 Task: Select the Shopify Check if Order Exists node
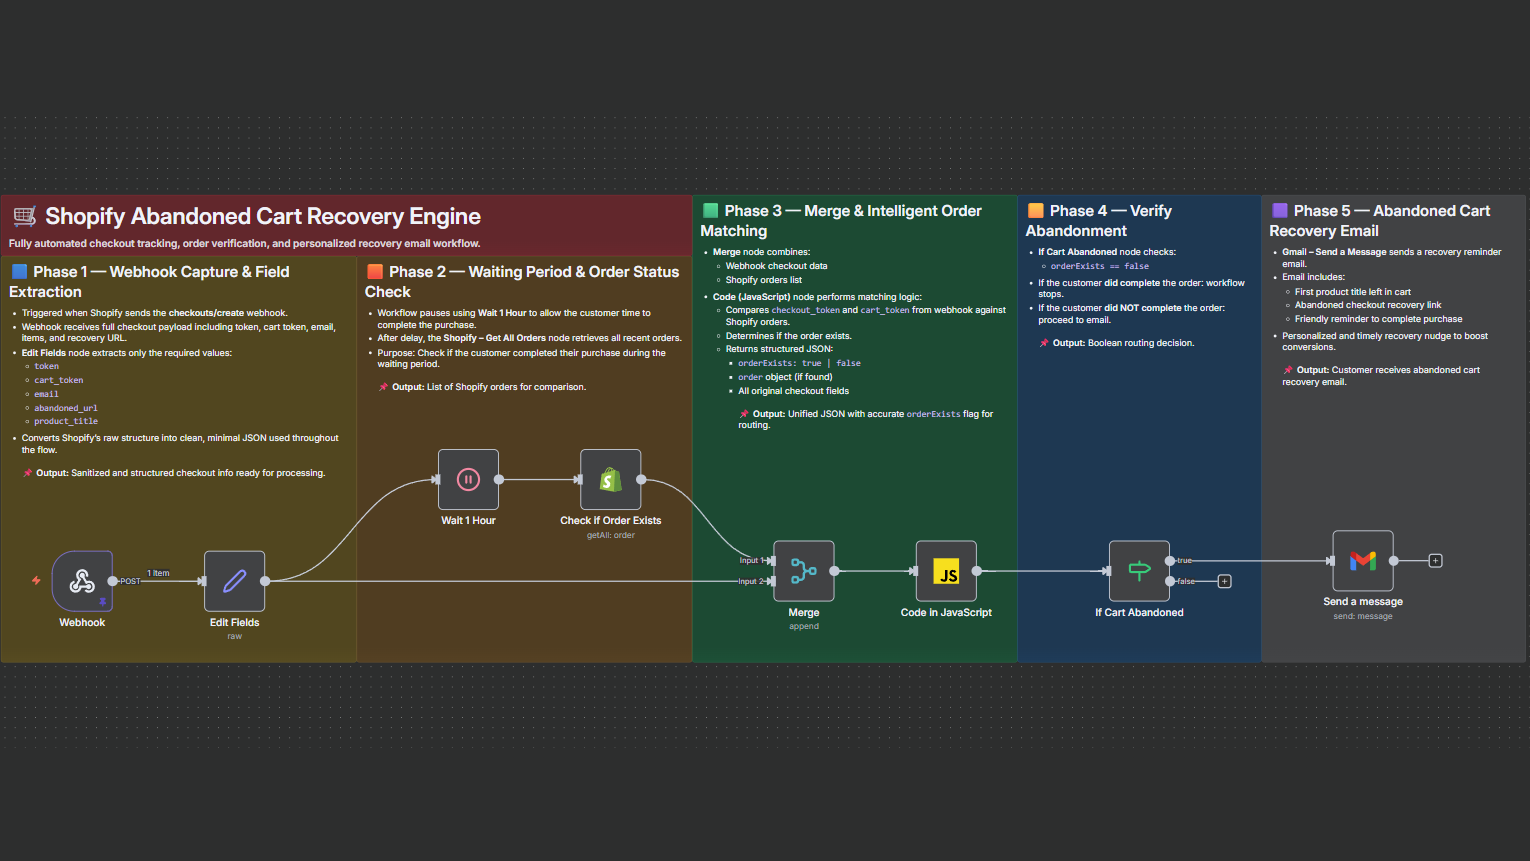[610, 480]
